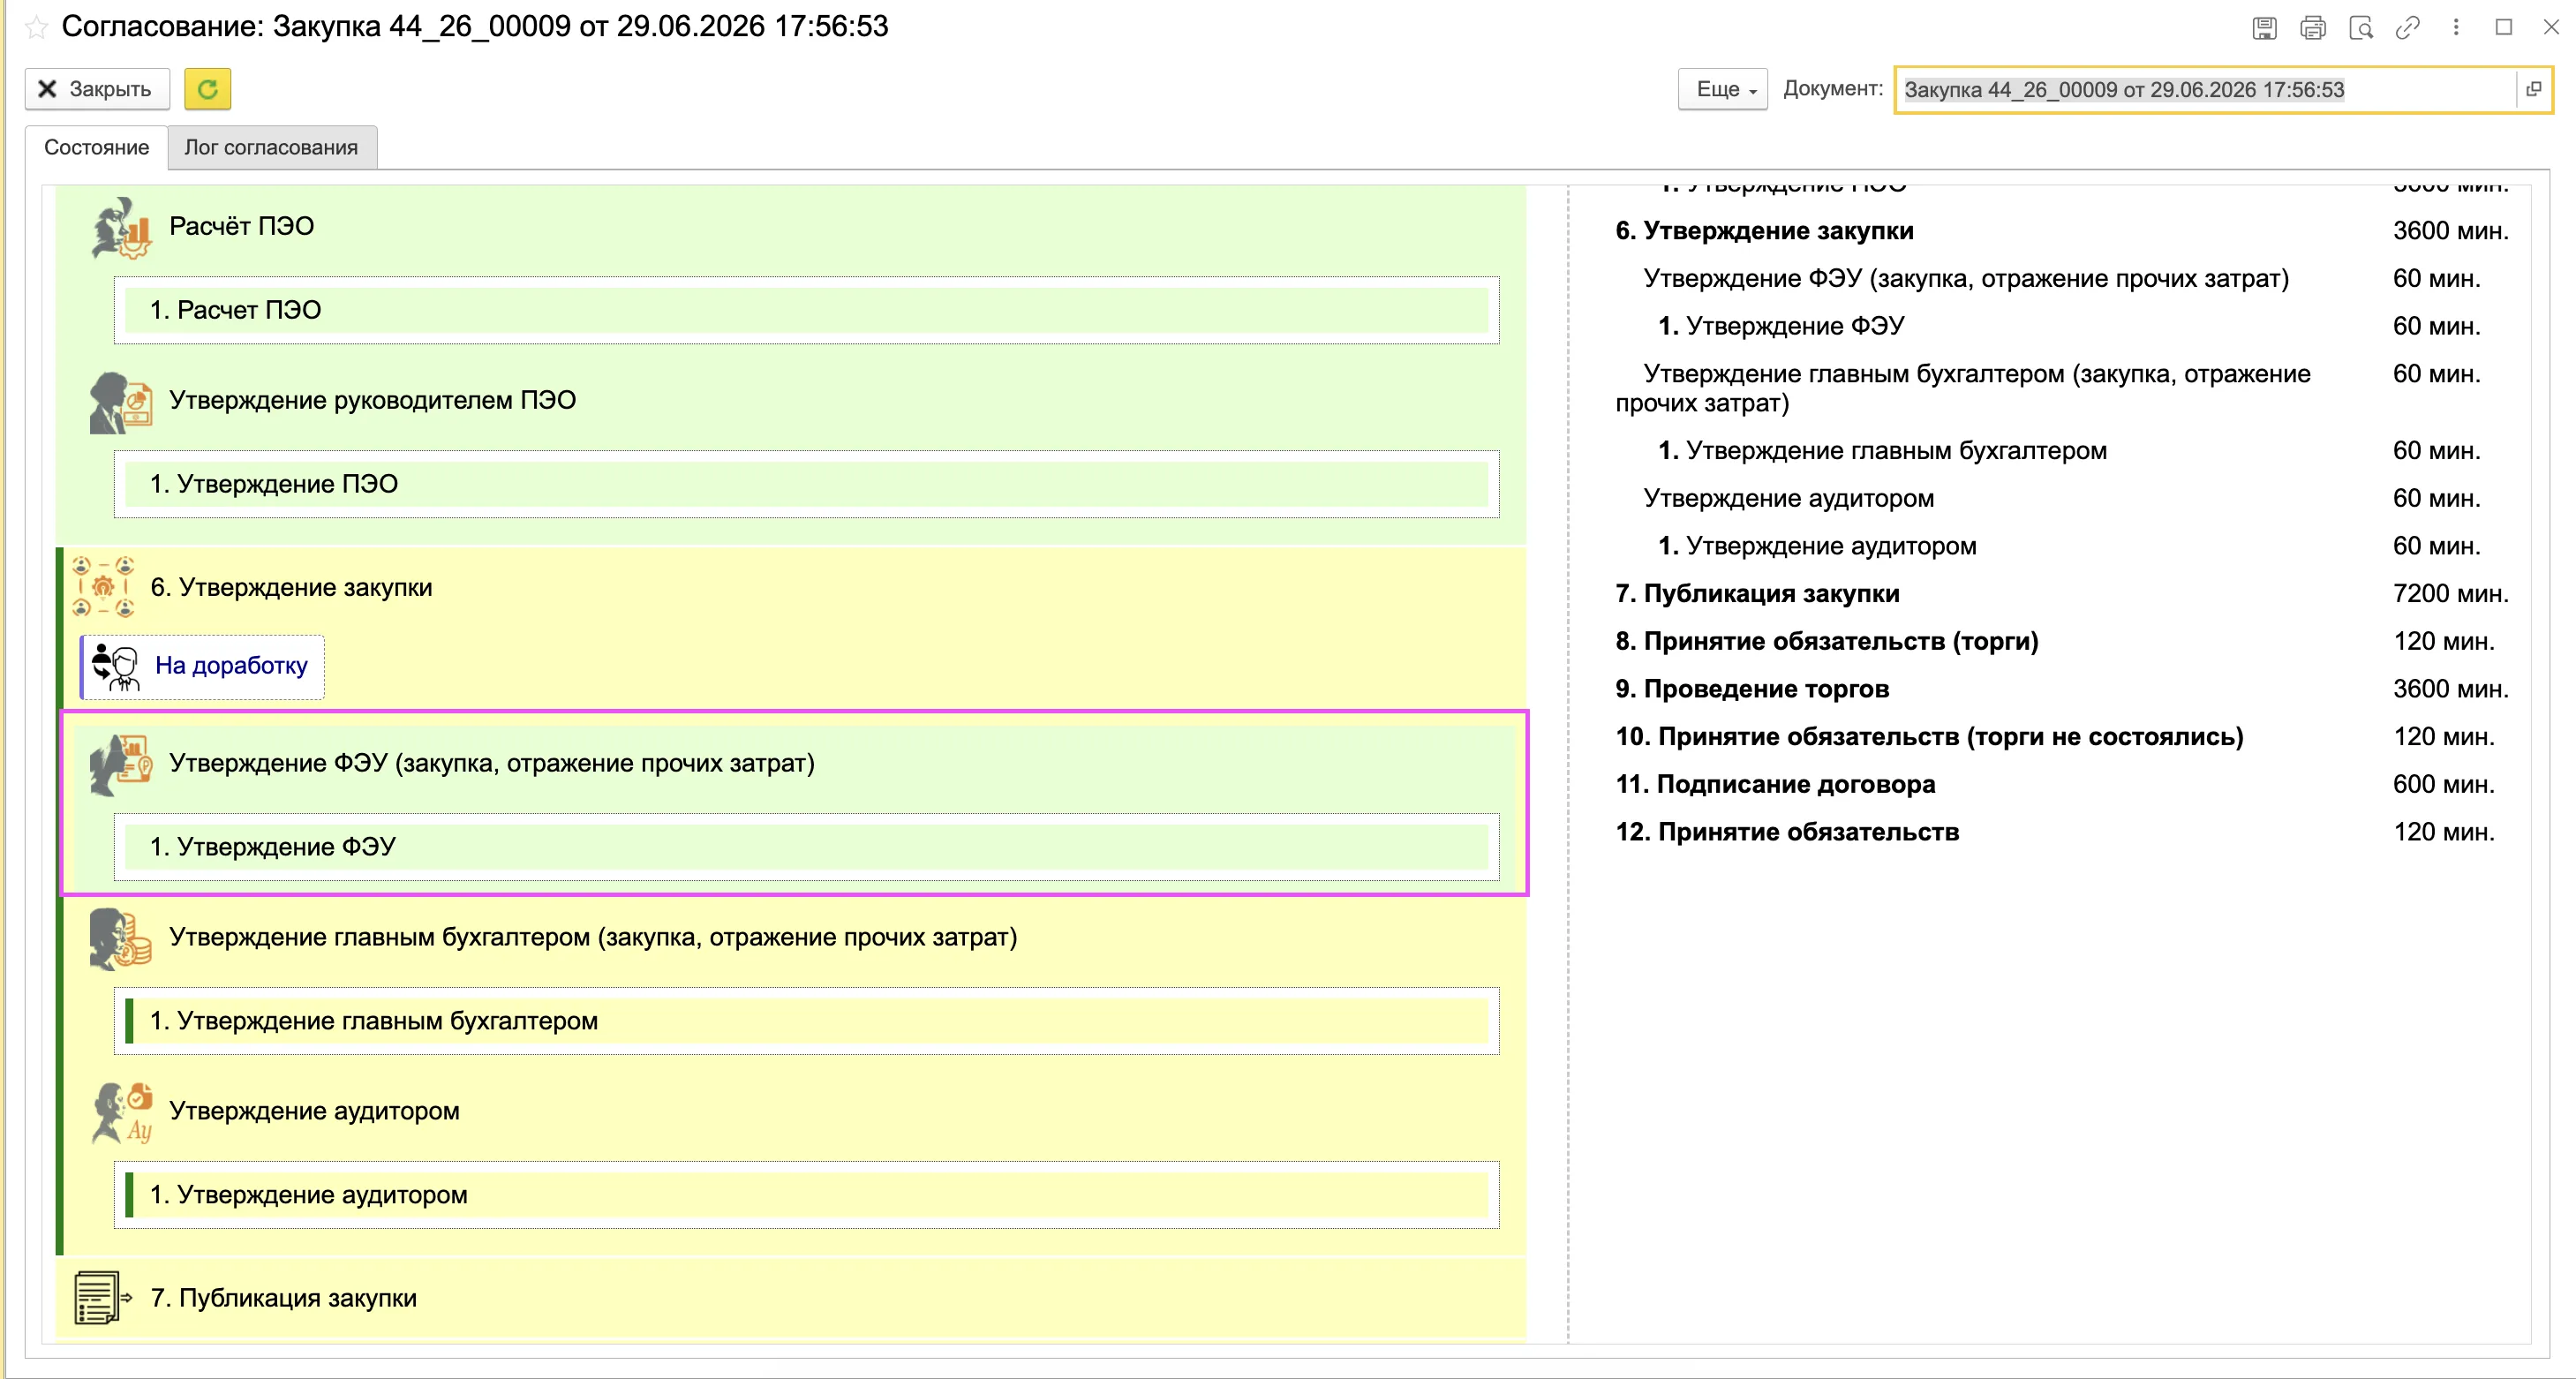Click 12. Принятие обязательств entry
The width and height of the screenshot is (2576, 1379).
tap(1787, 832)
